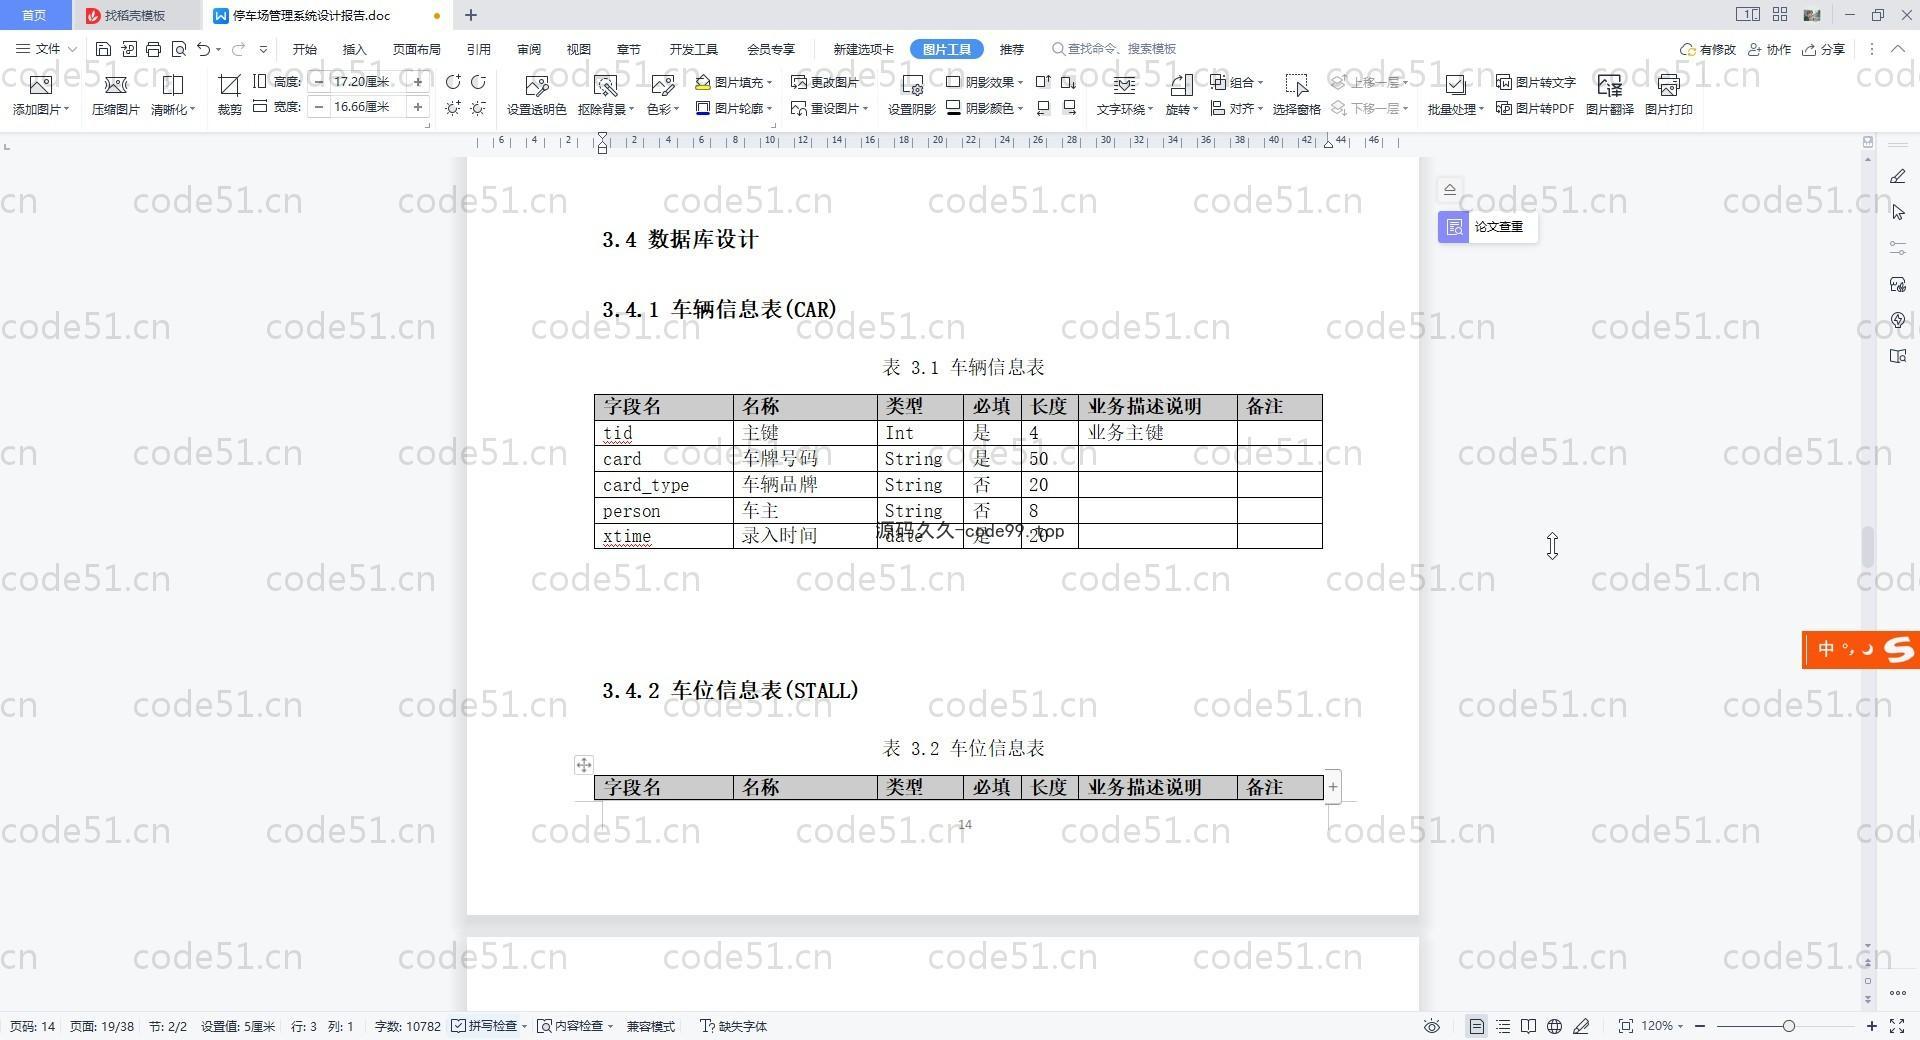Click the Collaborate (协作) button
1920x1040 pixels.
pos(1769,49)
